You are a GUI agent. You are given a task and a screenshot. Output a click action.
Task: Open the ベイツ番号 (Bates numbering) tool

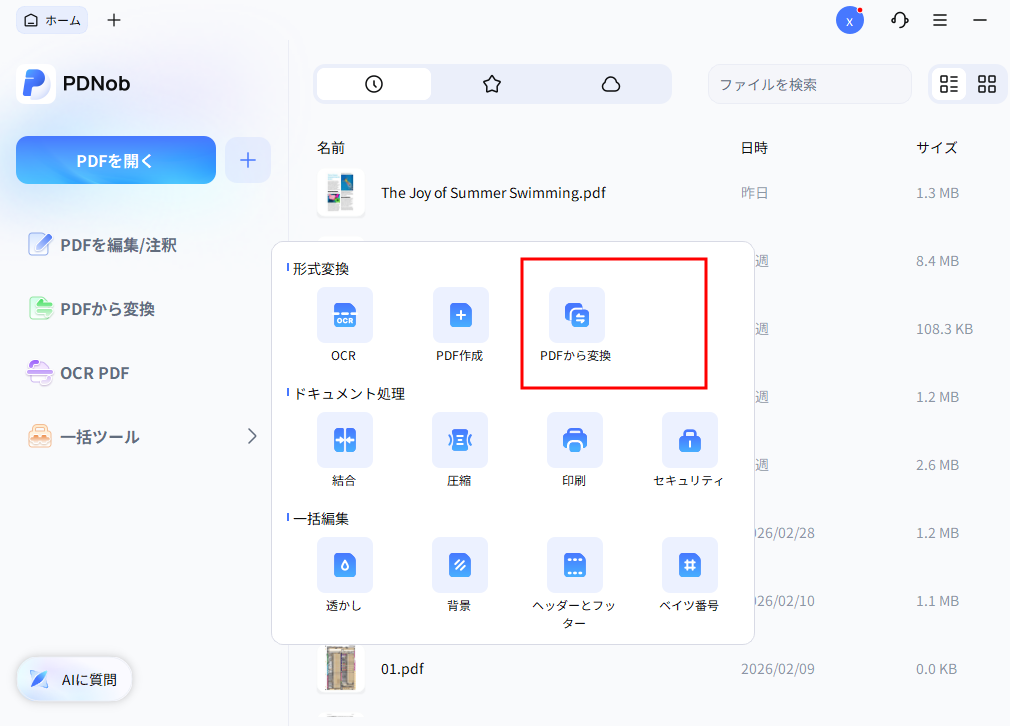pos(690,575)
